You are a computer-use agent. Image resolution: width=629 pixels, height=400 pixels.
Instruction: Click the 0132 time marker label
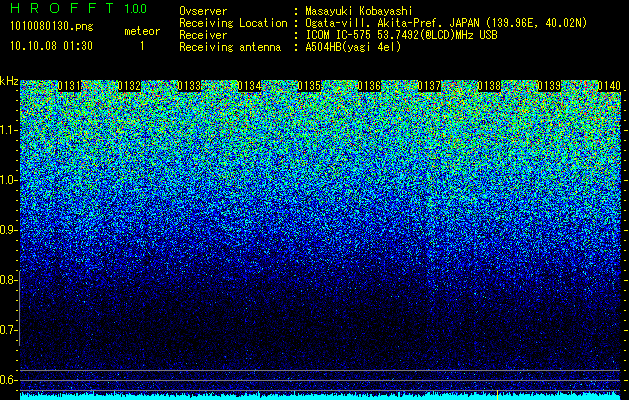tap(129, 86)
